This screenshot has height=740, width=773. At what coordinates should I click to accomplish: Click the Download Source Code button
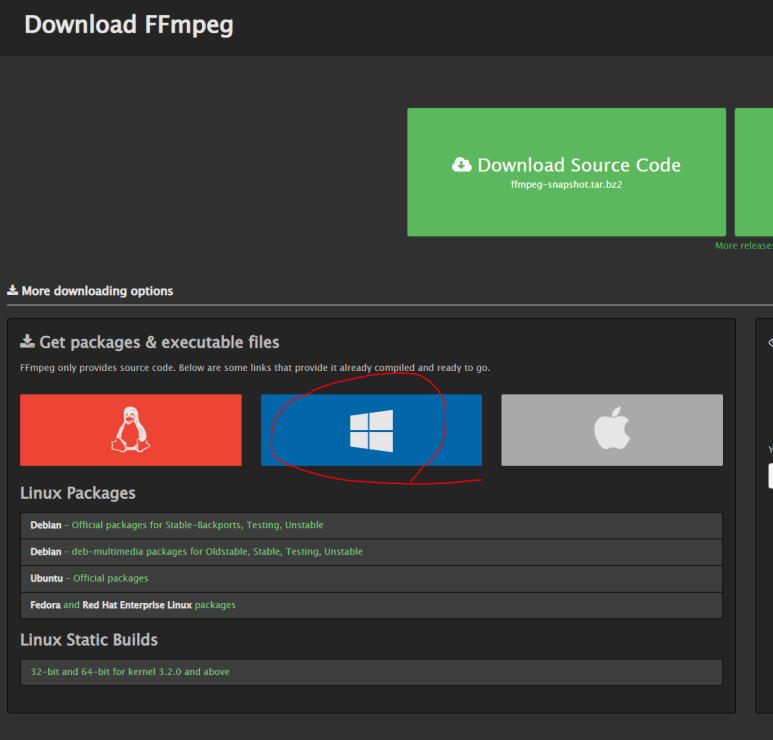coord(566,172)
